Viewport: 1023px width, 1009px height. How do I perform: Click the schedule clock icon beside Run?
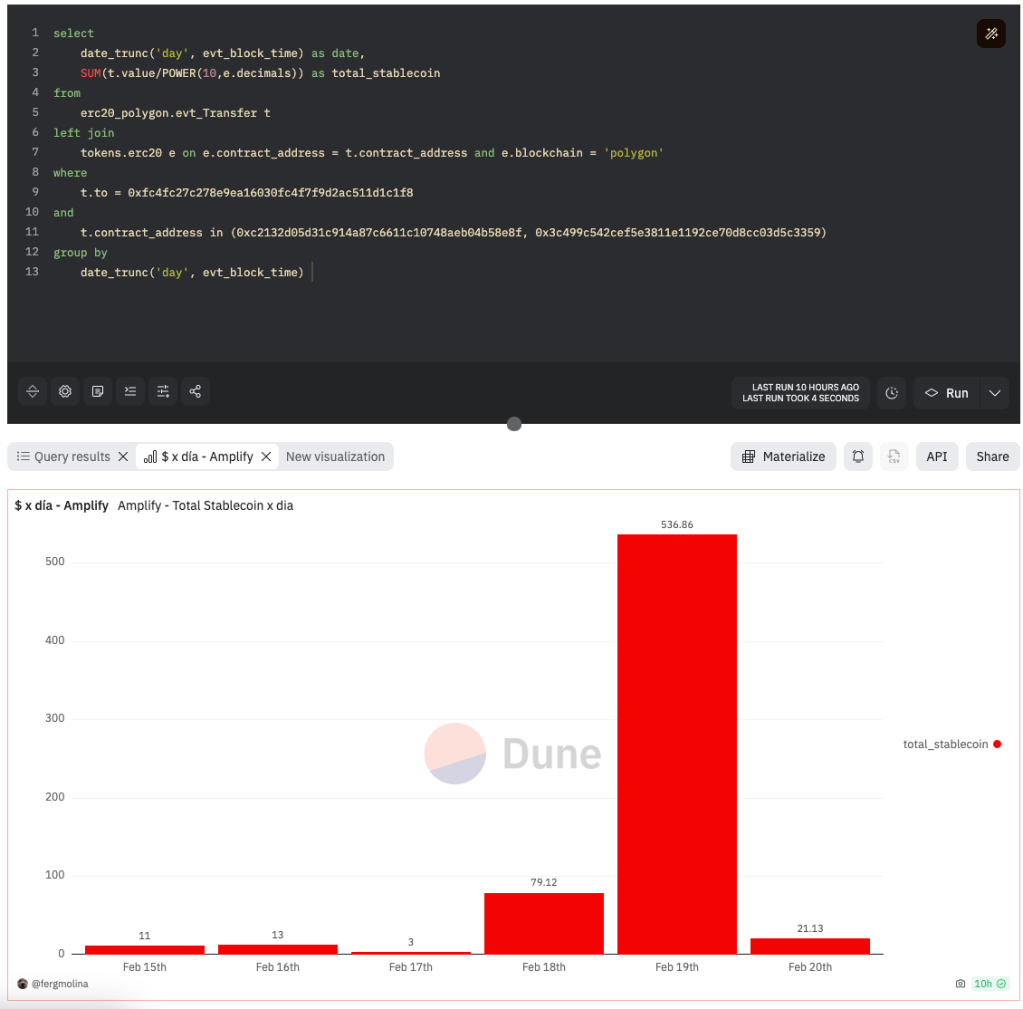[x=891, y=393]
